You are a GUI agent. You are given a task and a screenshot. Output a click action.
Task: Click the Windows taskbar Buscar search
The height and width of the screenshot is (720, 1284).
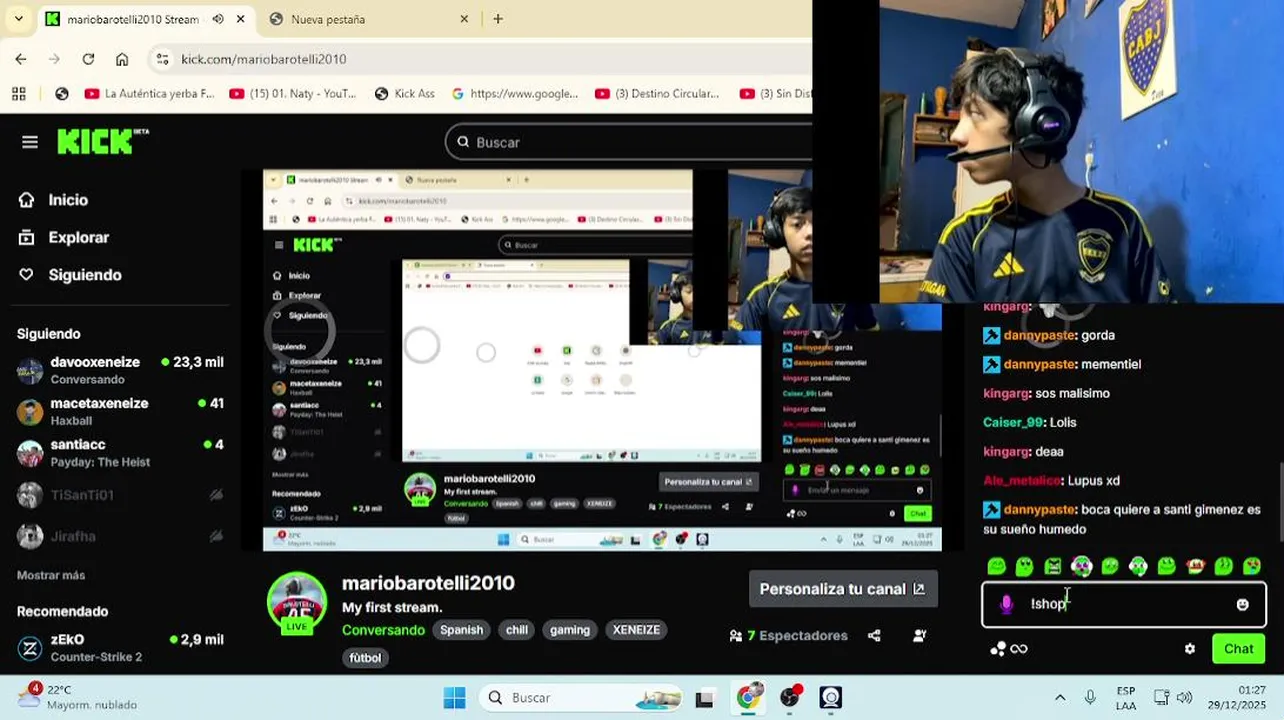(x=580, y=698)
